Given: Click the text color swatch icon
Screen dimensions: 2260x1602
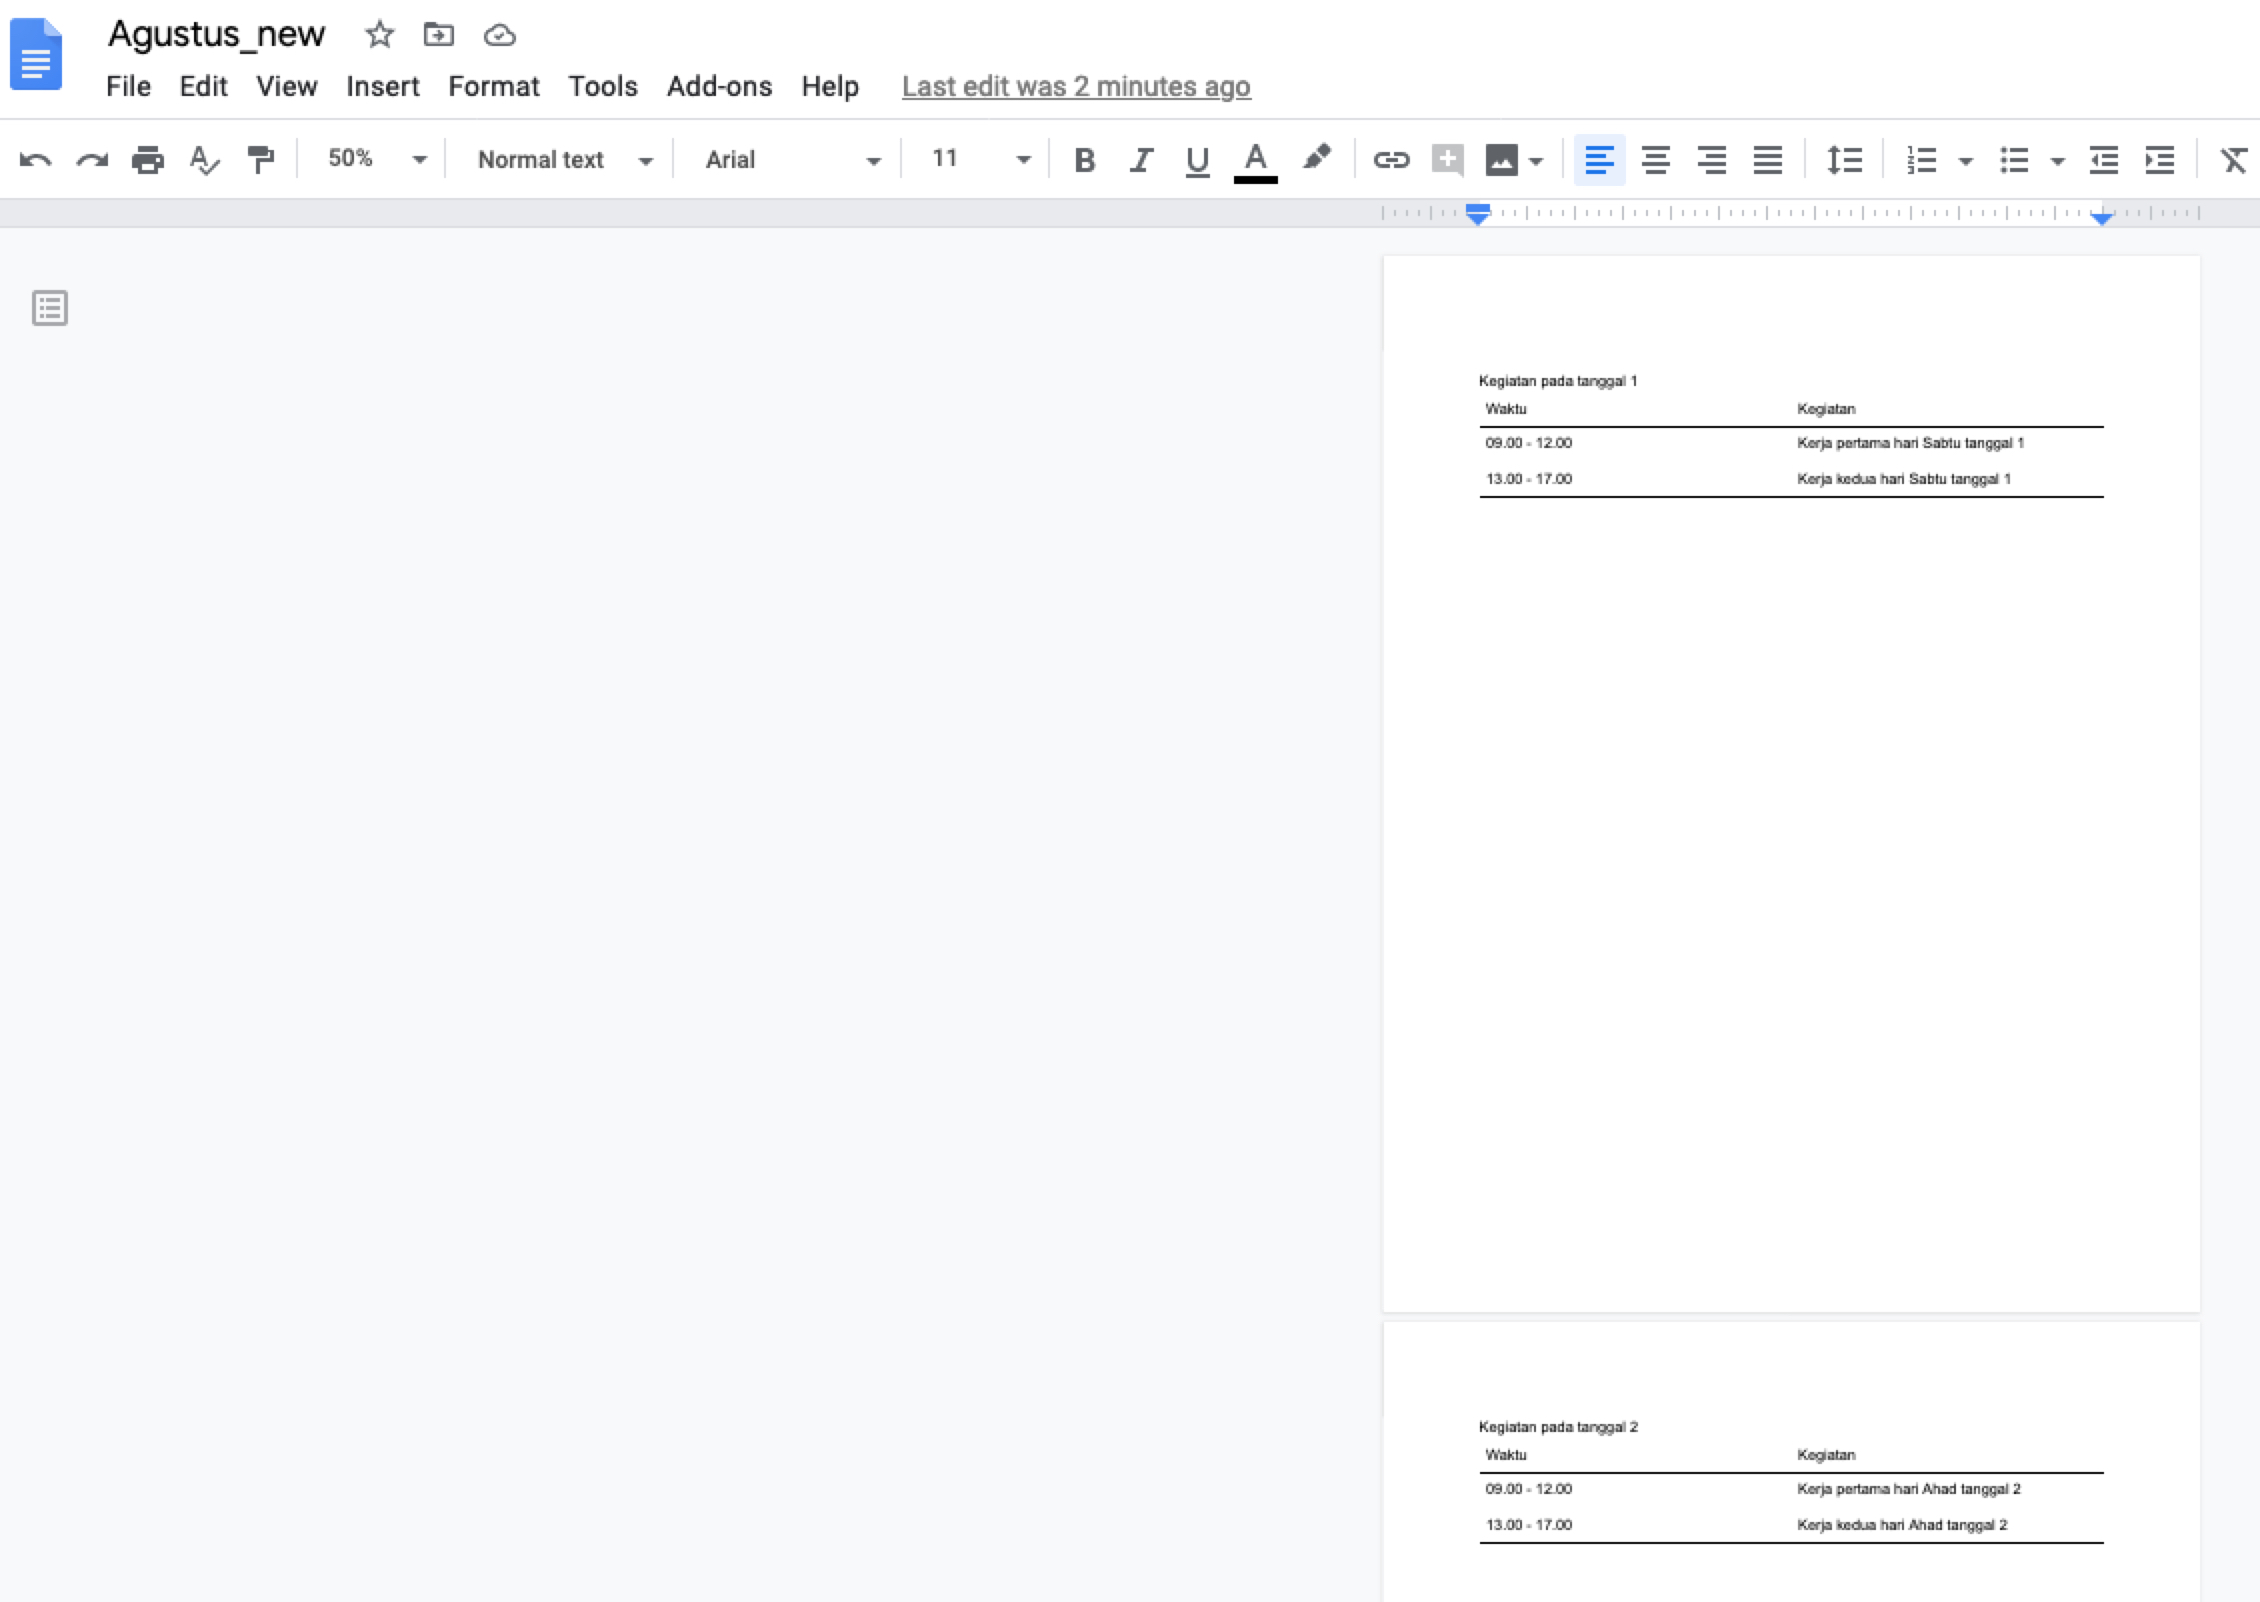Looking at the screenshot, I should pyautogui.click(x=1255, y=160).
